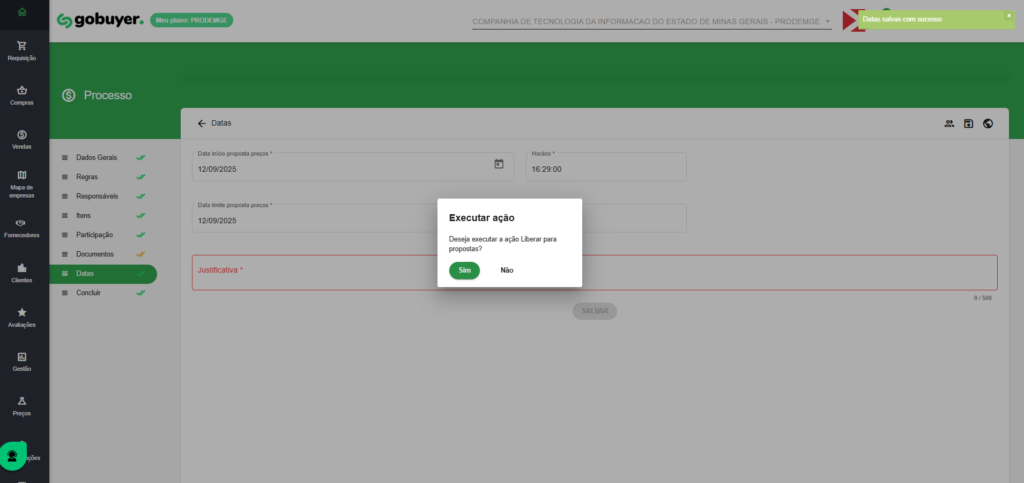Image resolution: width=1024 pixels, height=483 pixels.
Task: Close the 'Datas salvas com sucesso' notification
Action: (x=1008, y=15)
